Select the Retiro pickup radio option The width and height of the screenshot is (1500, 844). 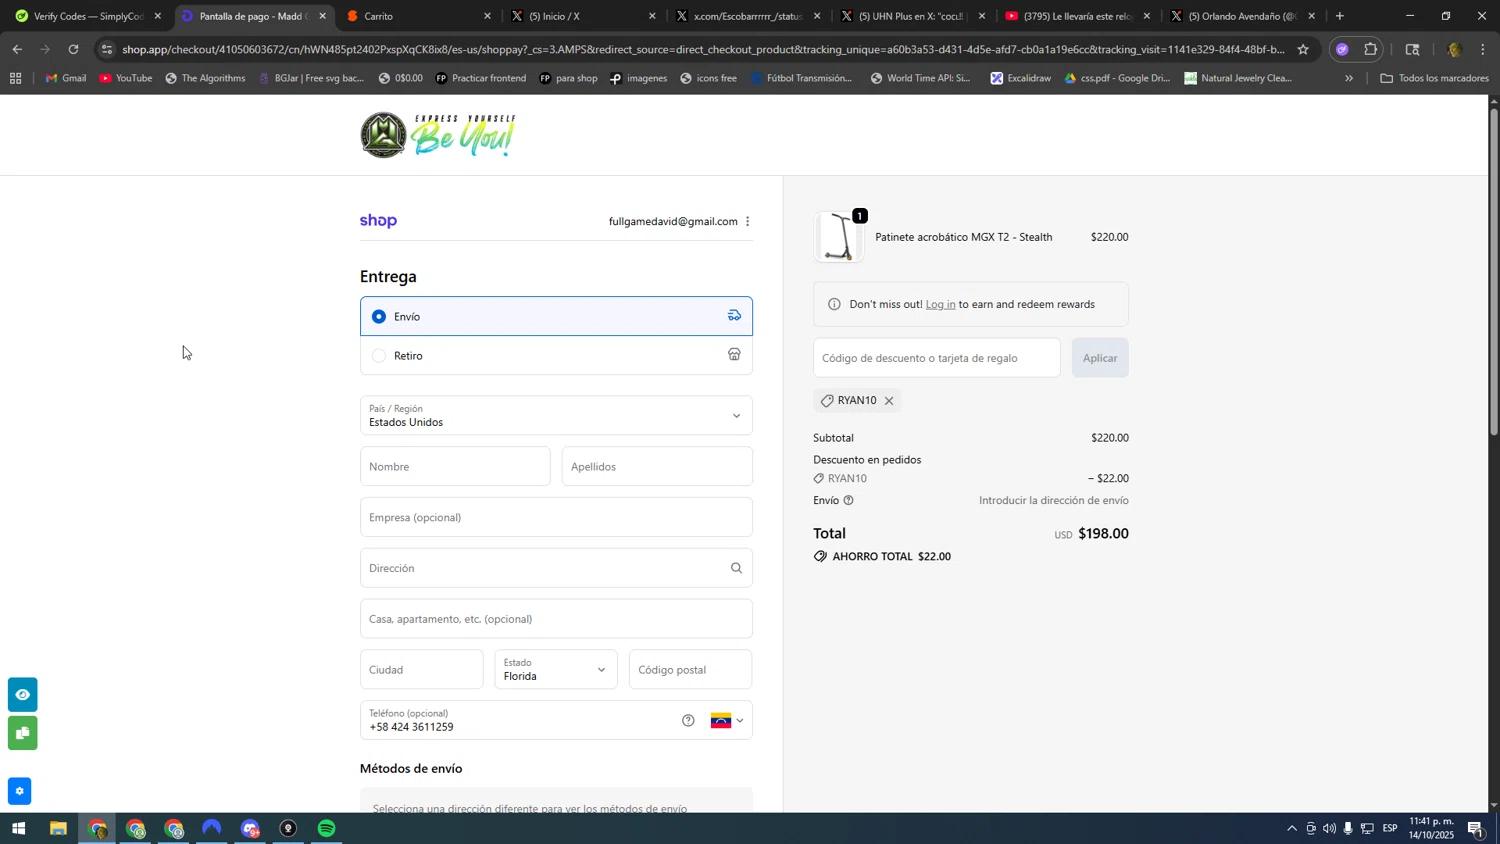379,356
